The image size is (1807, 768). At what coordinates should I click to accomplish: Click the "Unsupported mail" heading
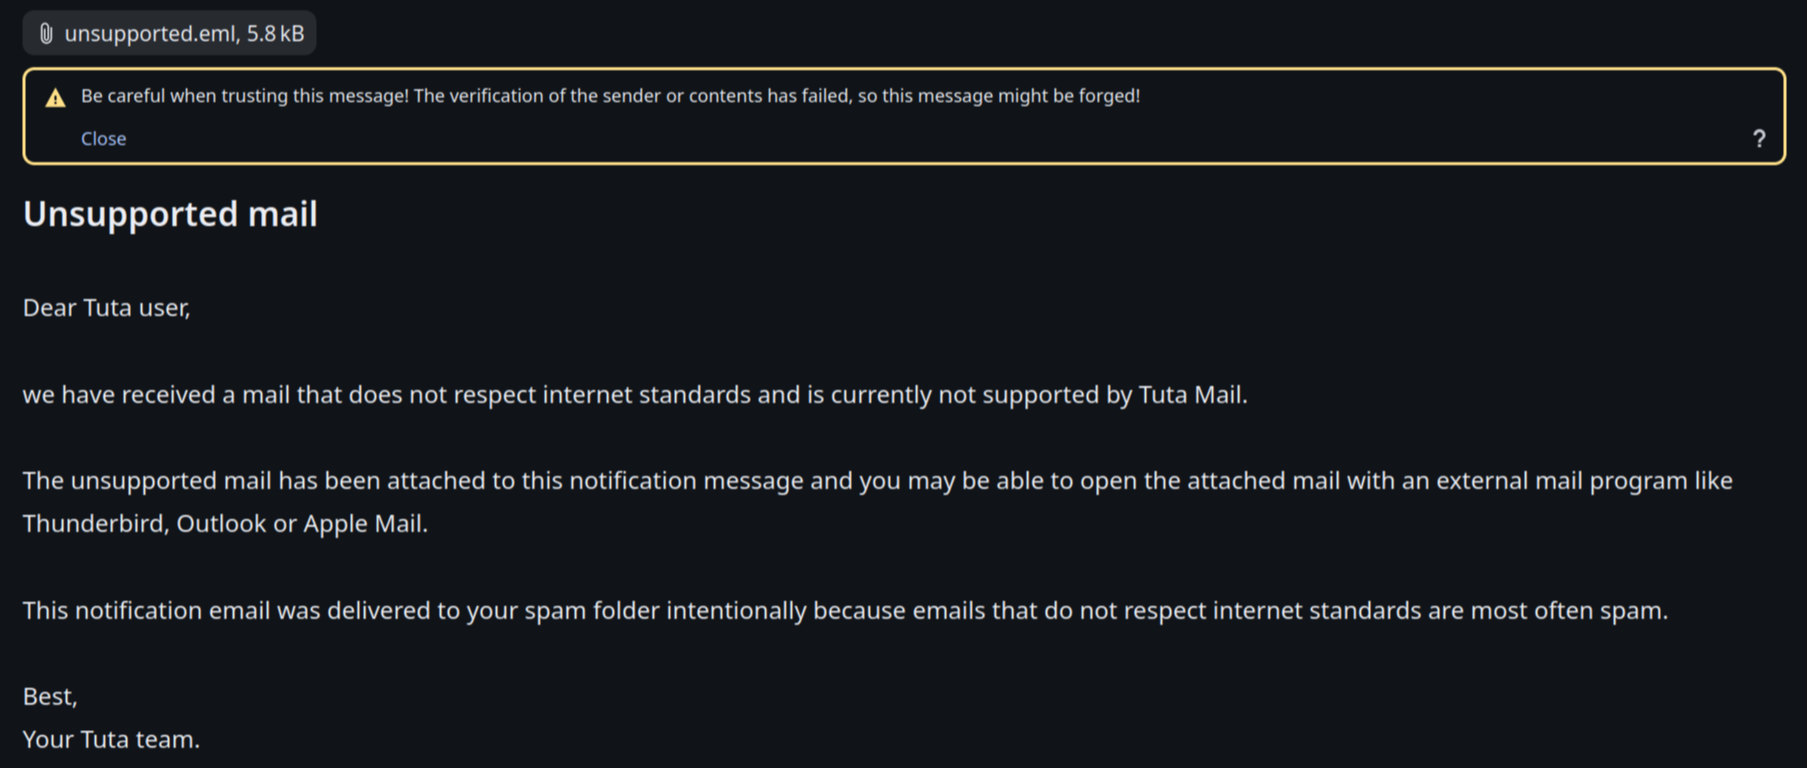[x=170, y=214]
